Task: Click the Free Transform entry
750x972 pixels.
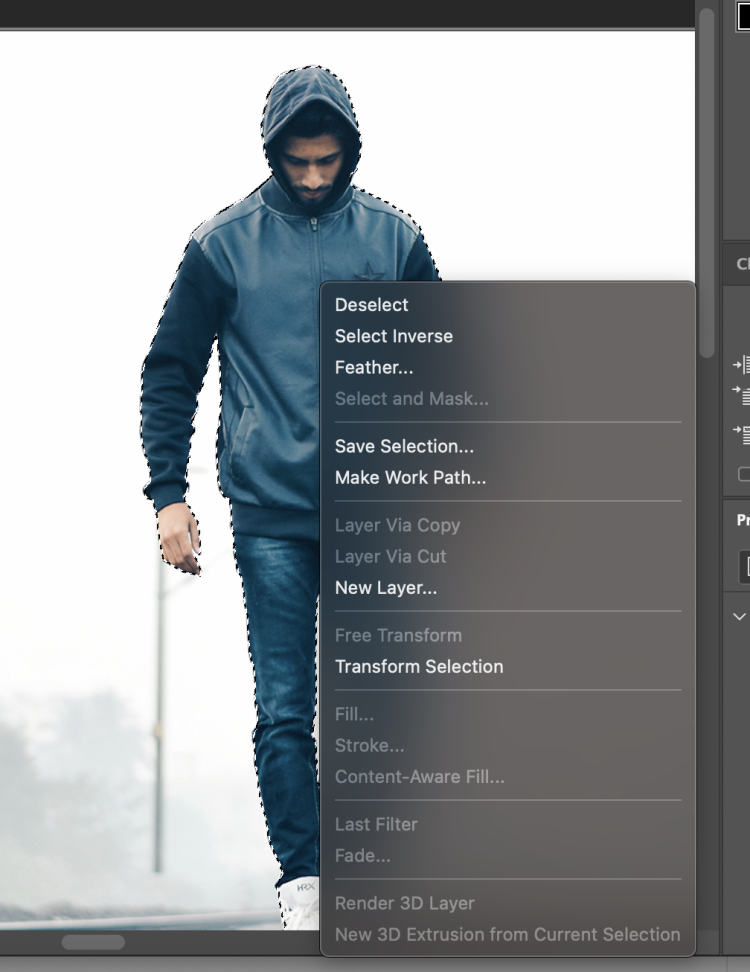Action: point(398,635)
